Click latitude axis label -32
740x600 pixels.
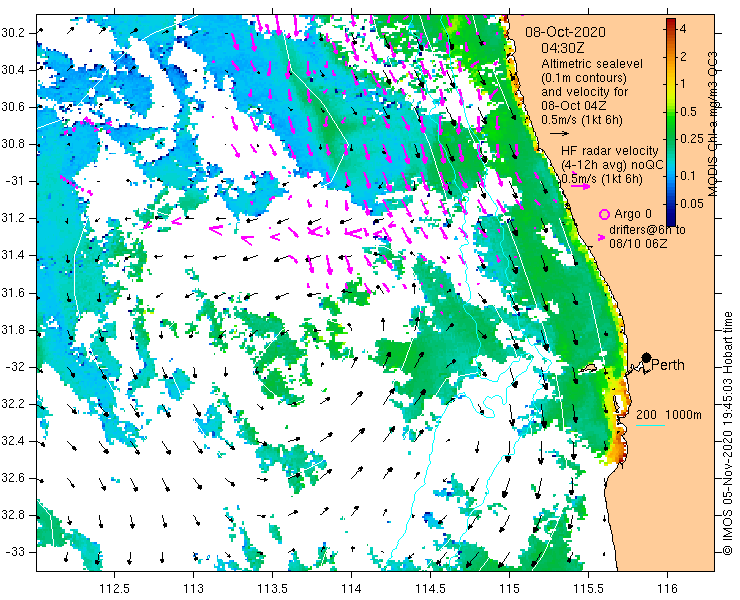15,367
